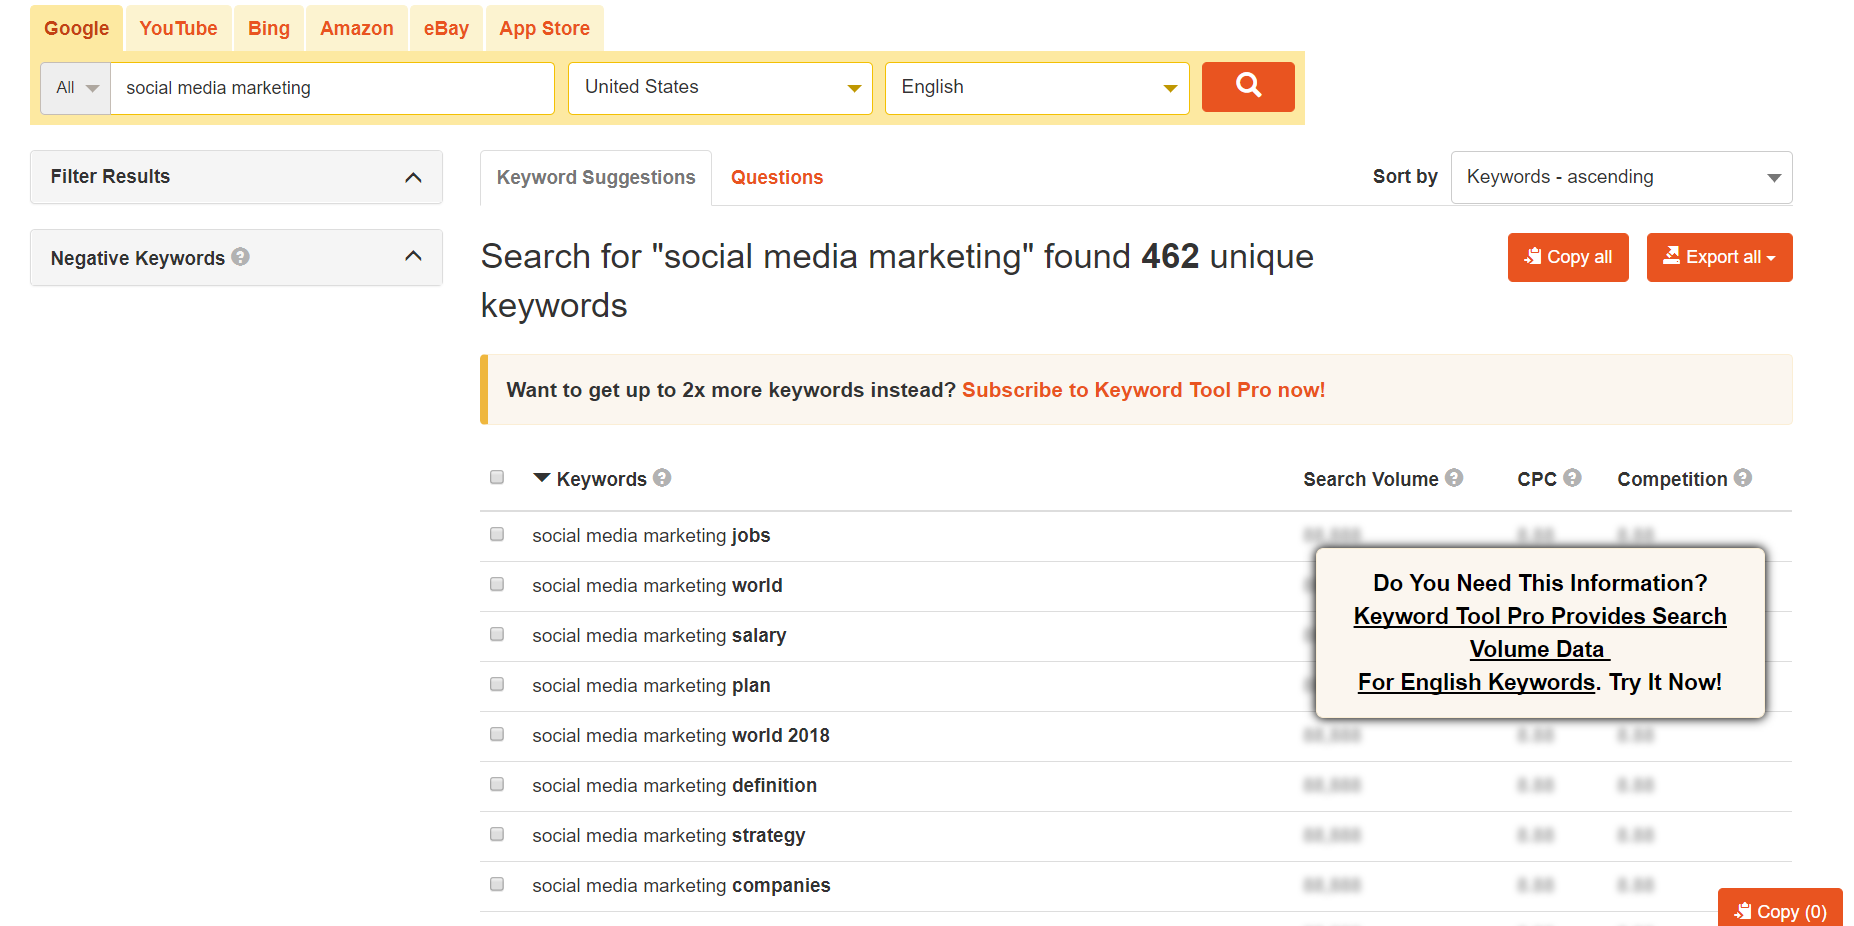
Task: Open the English language dropdown
Action: tap(1037, 88)
